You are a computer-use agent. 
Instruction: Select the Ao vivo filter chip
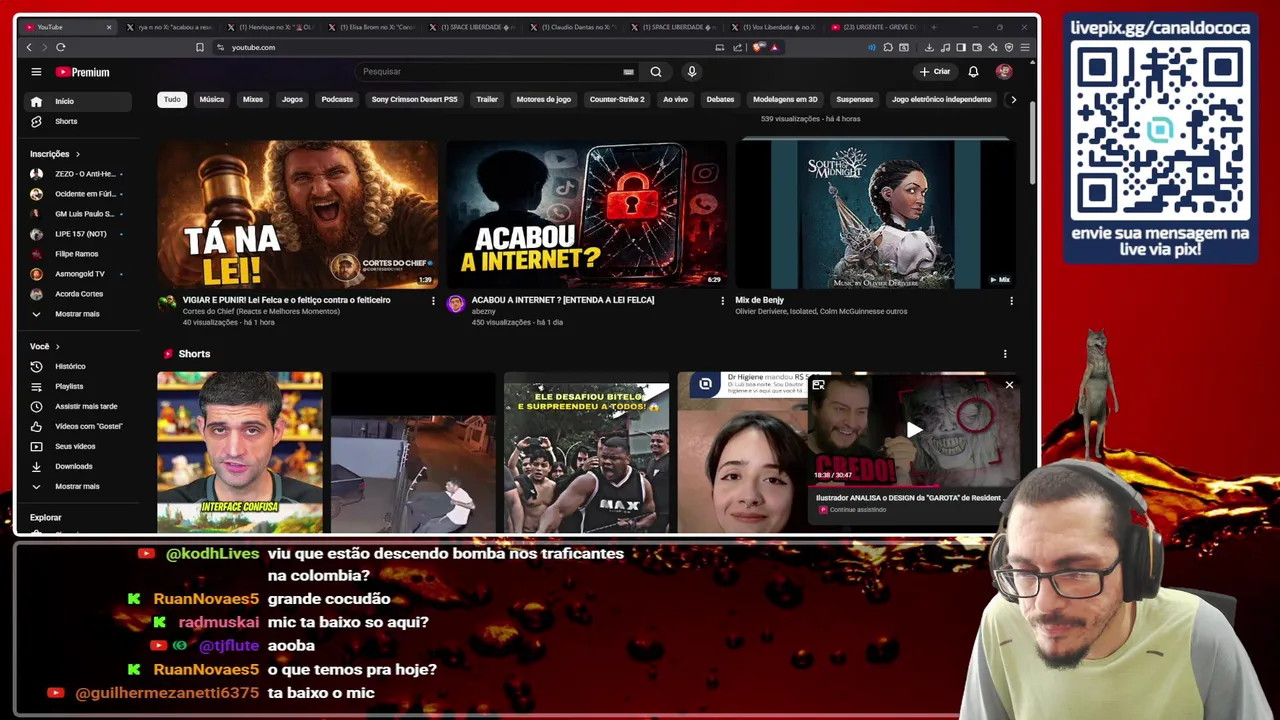(x=675, y=99)
